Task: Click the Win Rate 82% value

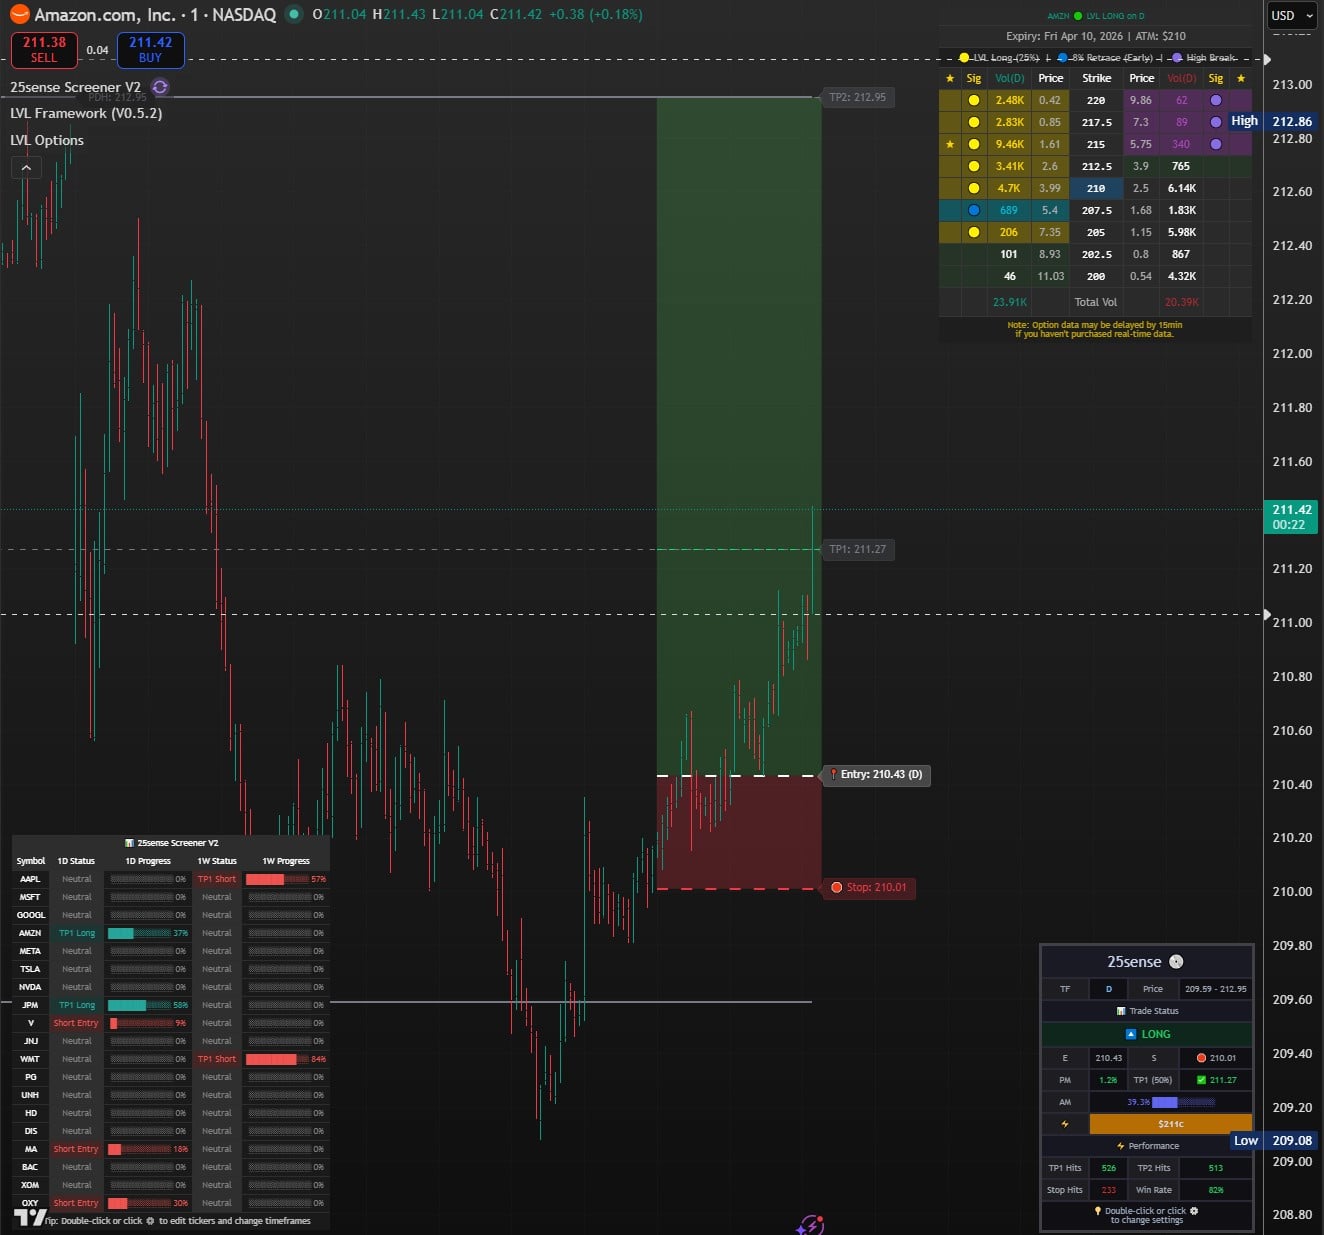Action: [x=1215, y=1190]
